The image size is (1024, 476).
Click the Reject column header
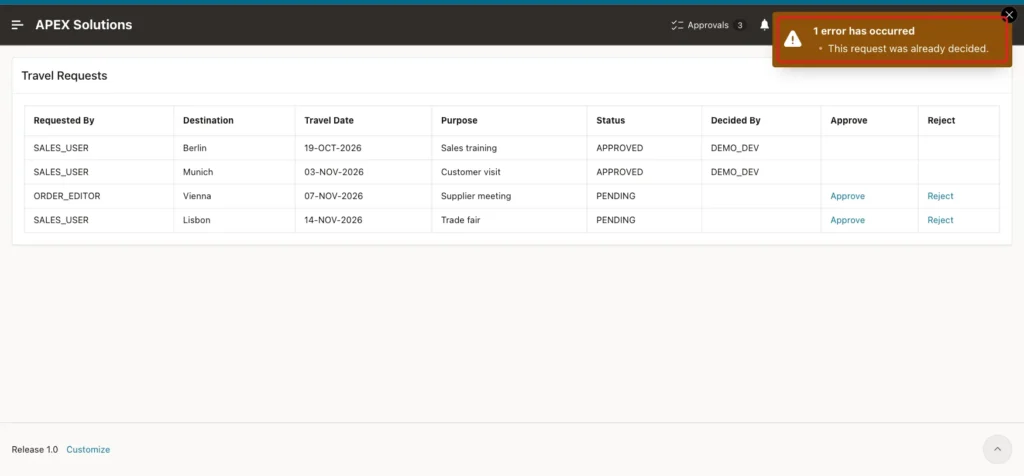point(941,120)
